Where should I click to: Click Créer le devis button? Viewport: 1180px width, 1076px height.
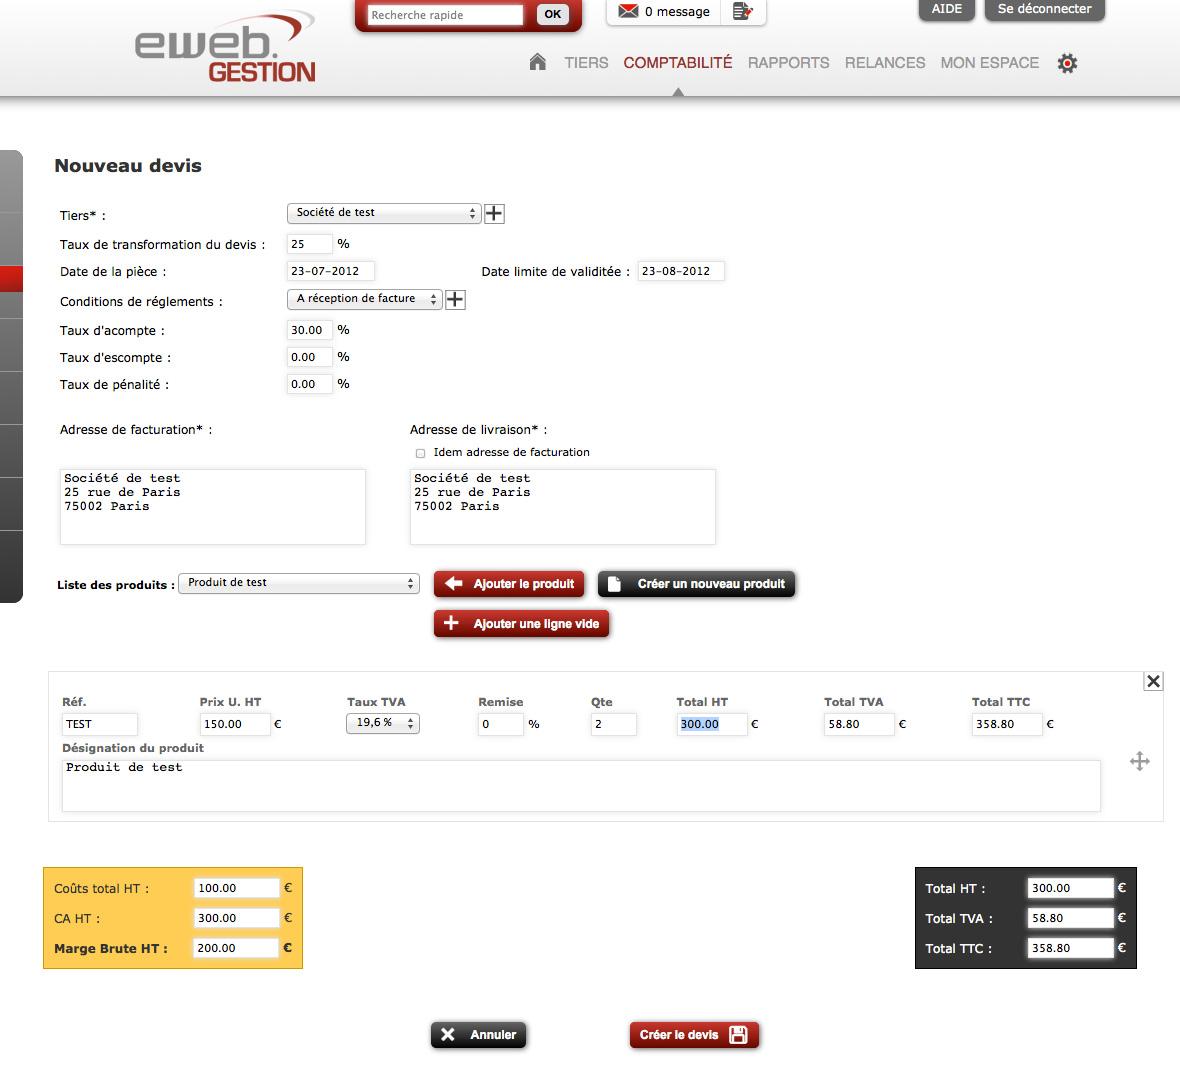pyautogui.click(x=694, y=1035)
